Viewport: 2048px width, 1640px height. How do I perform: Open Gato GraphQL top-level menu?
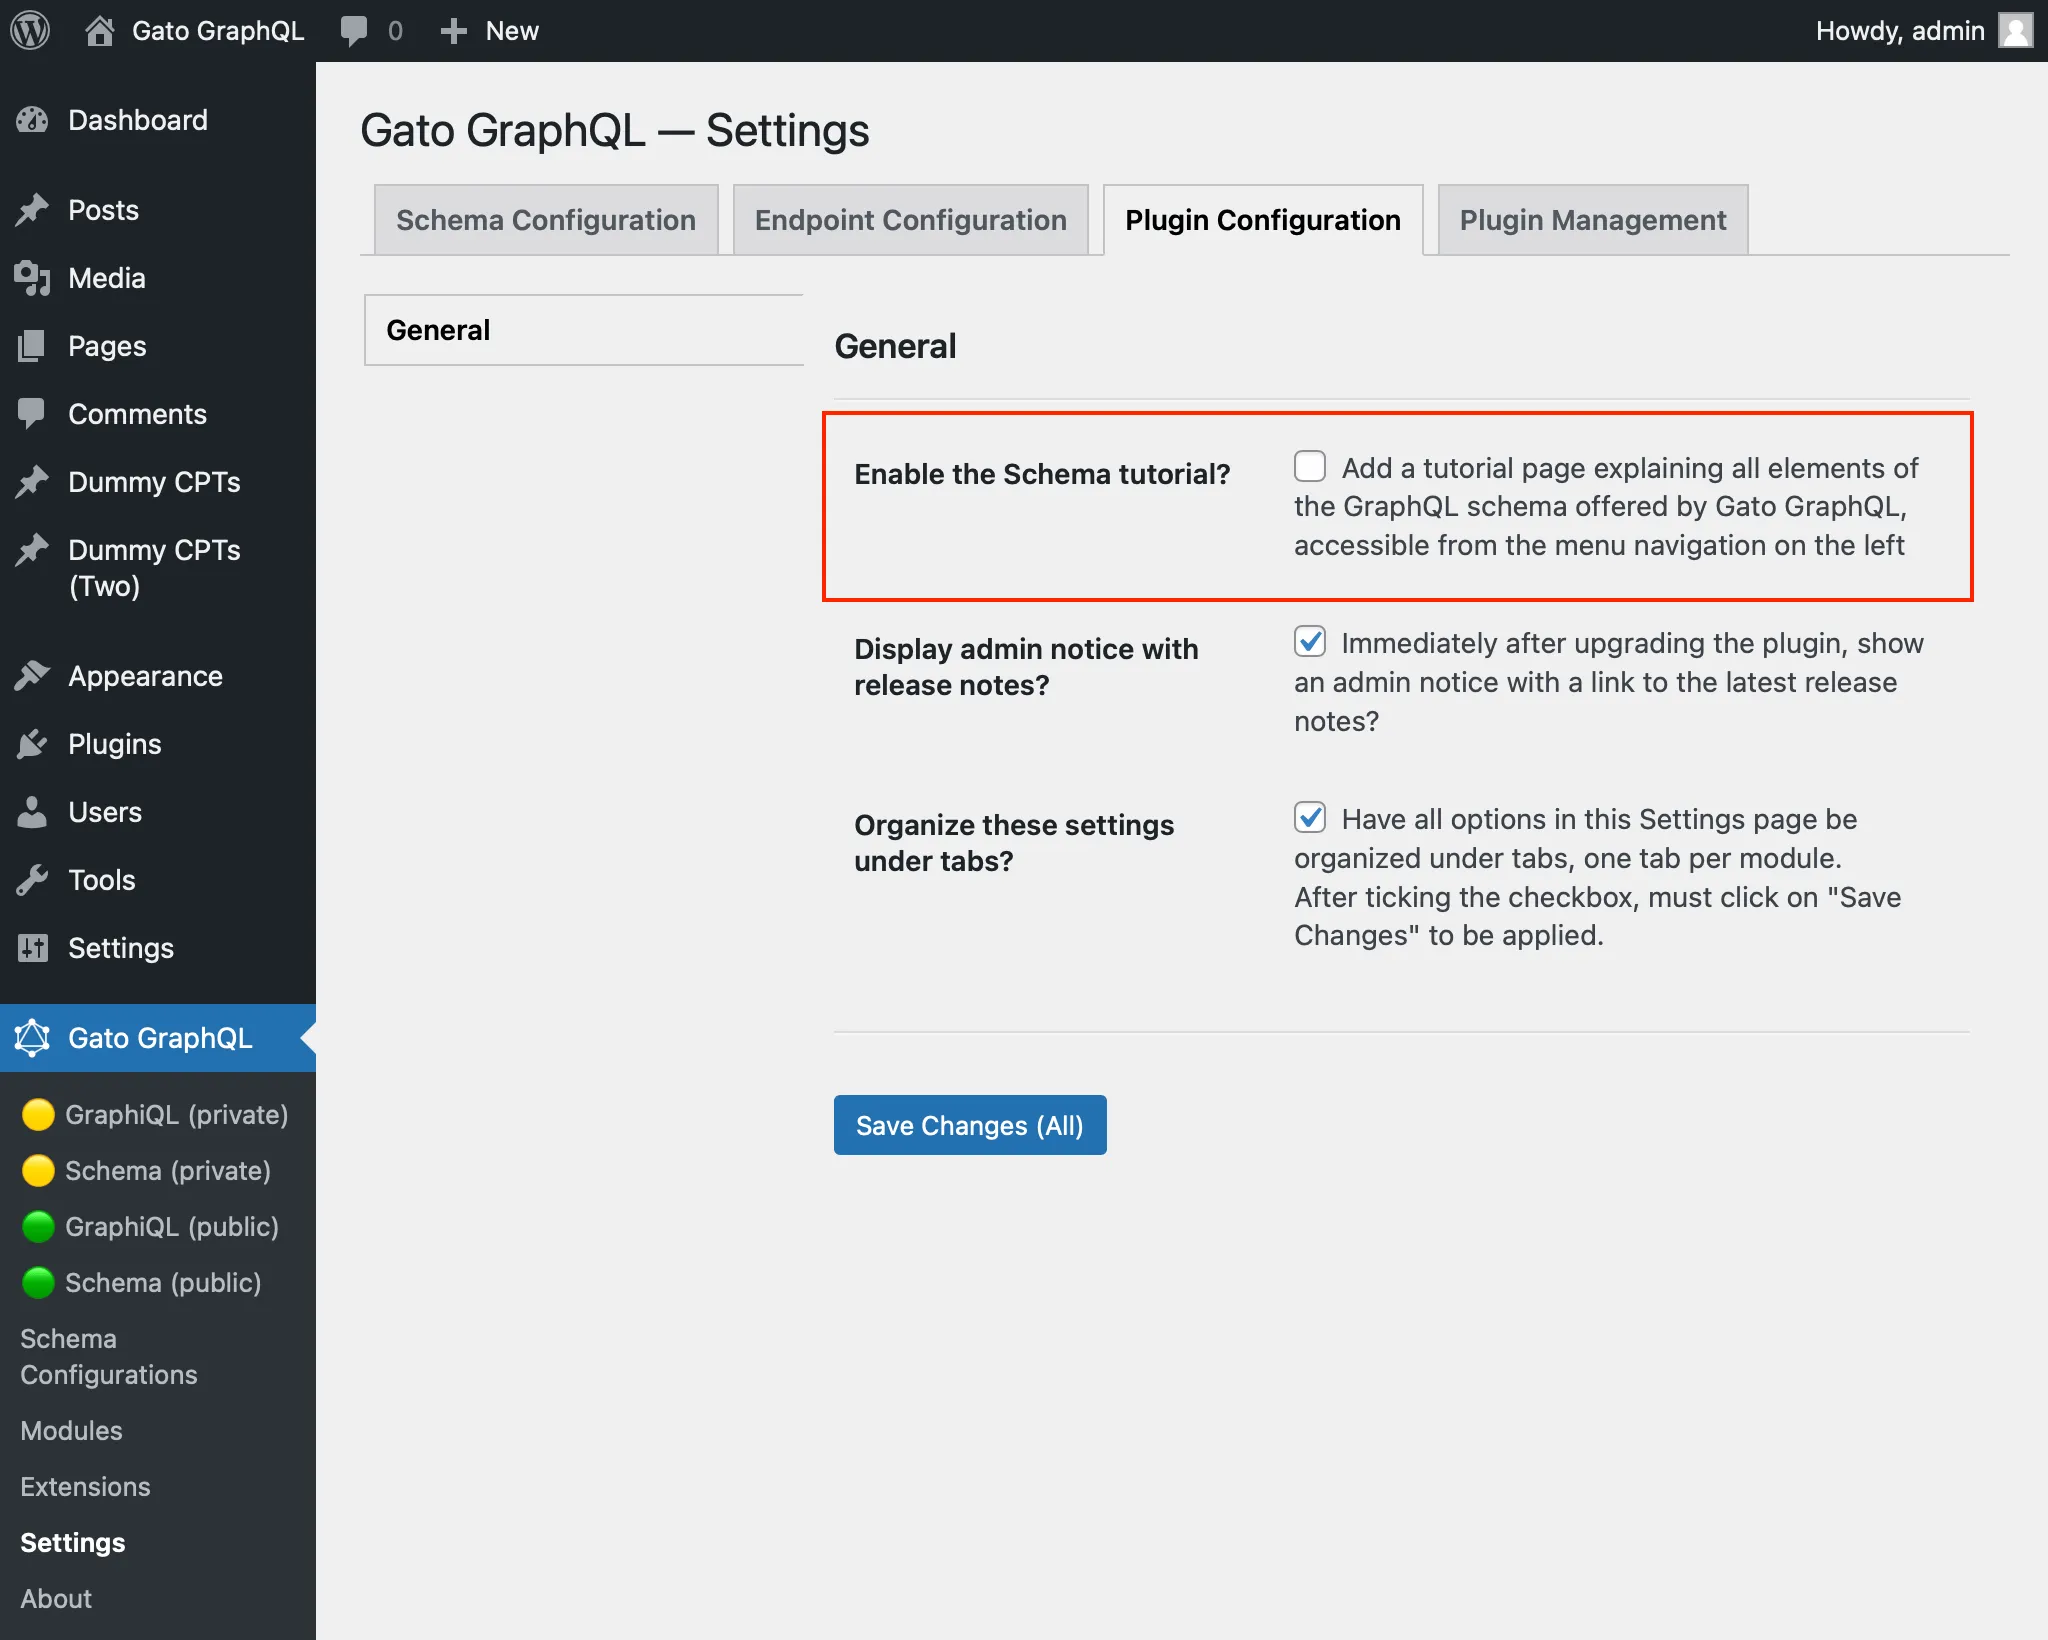158,1038
